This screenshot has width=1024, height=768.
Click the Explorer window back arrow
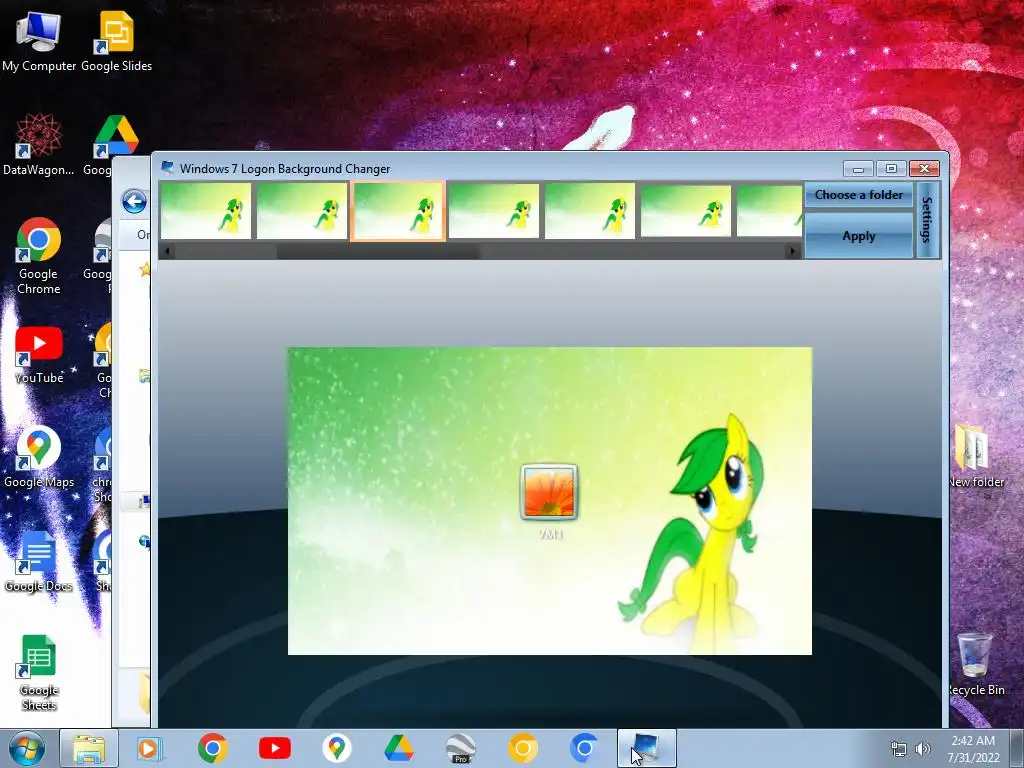(134, 201)
